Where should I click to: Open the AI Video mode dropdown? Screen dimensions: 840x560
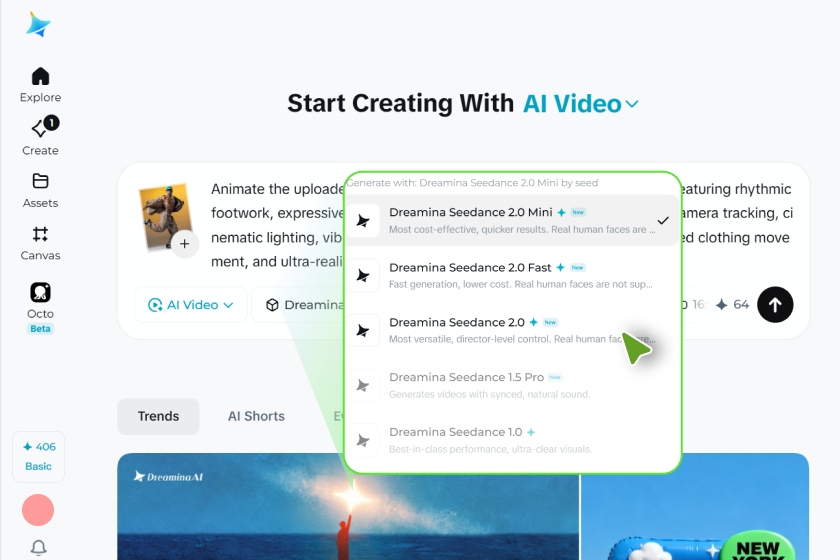coord(191,305)
